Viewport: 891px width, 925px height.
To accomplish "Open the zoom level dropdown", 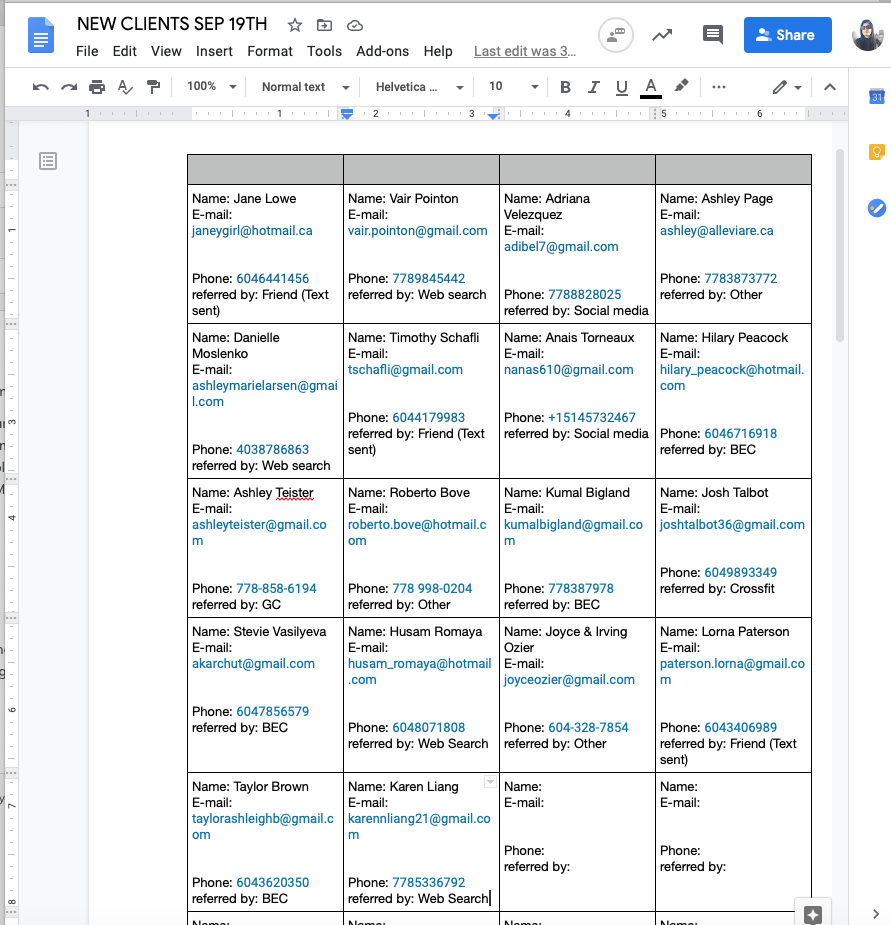I will click(x=212, y=87).
